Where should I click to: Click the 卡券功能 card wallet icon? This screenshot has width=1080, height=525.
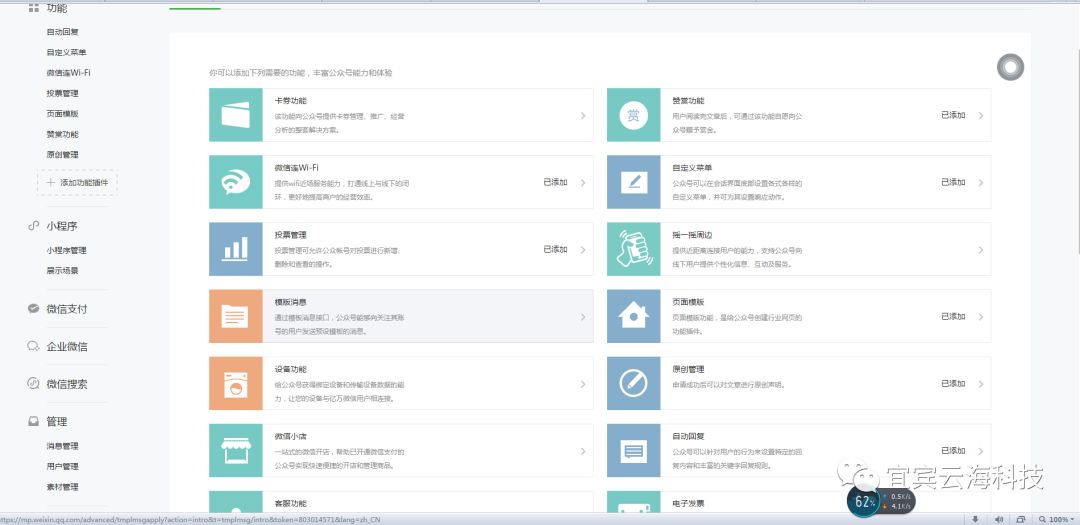point(236,114)
